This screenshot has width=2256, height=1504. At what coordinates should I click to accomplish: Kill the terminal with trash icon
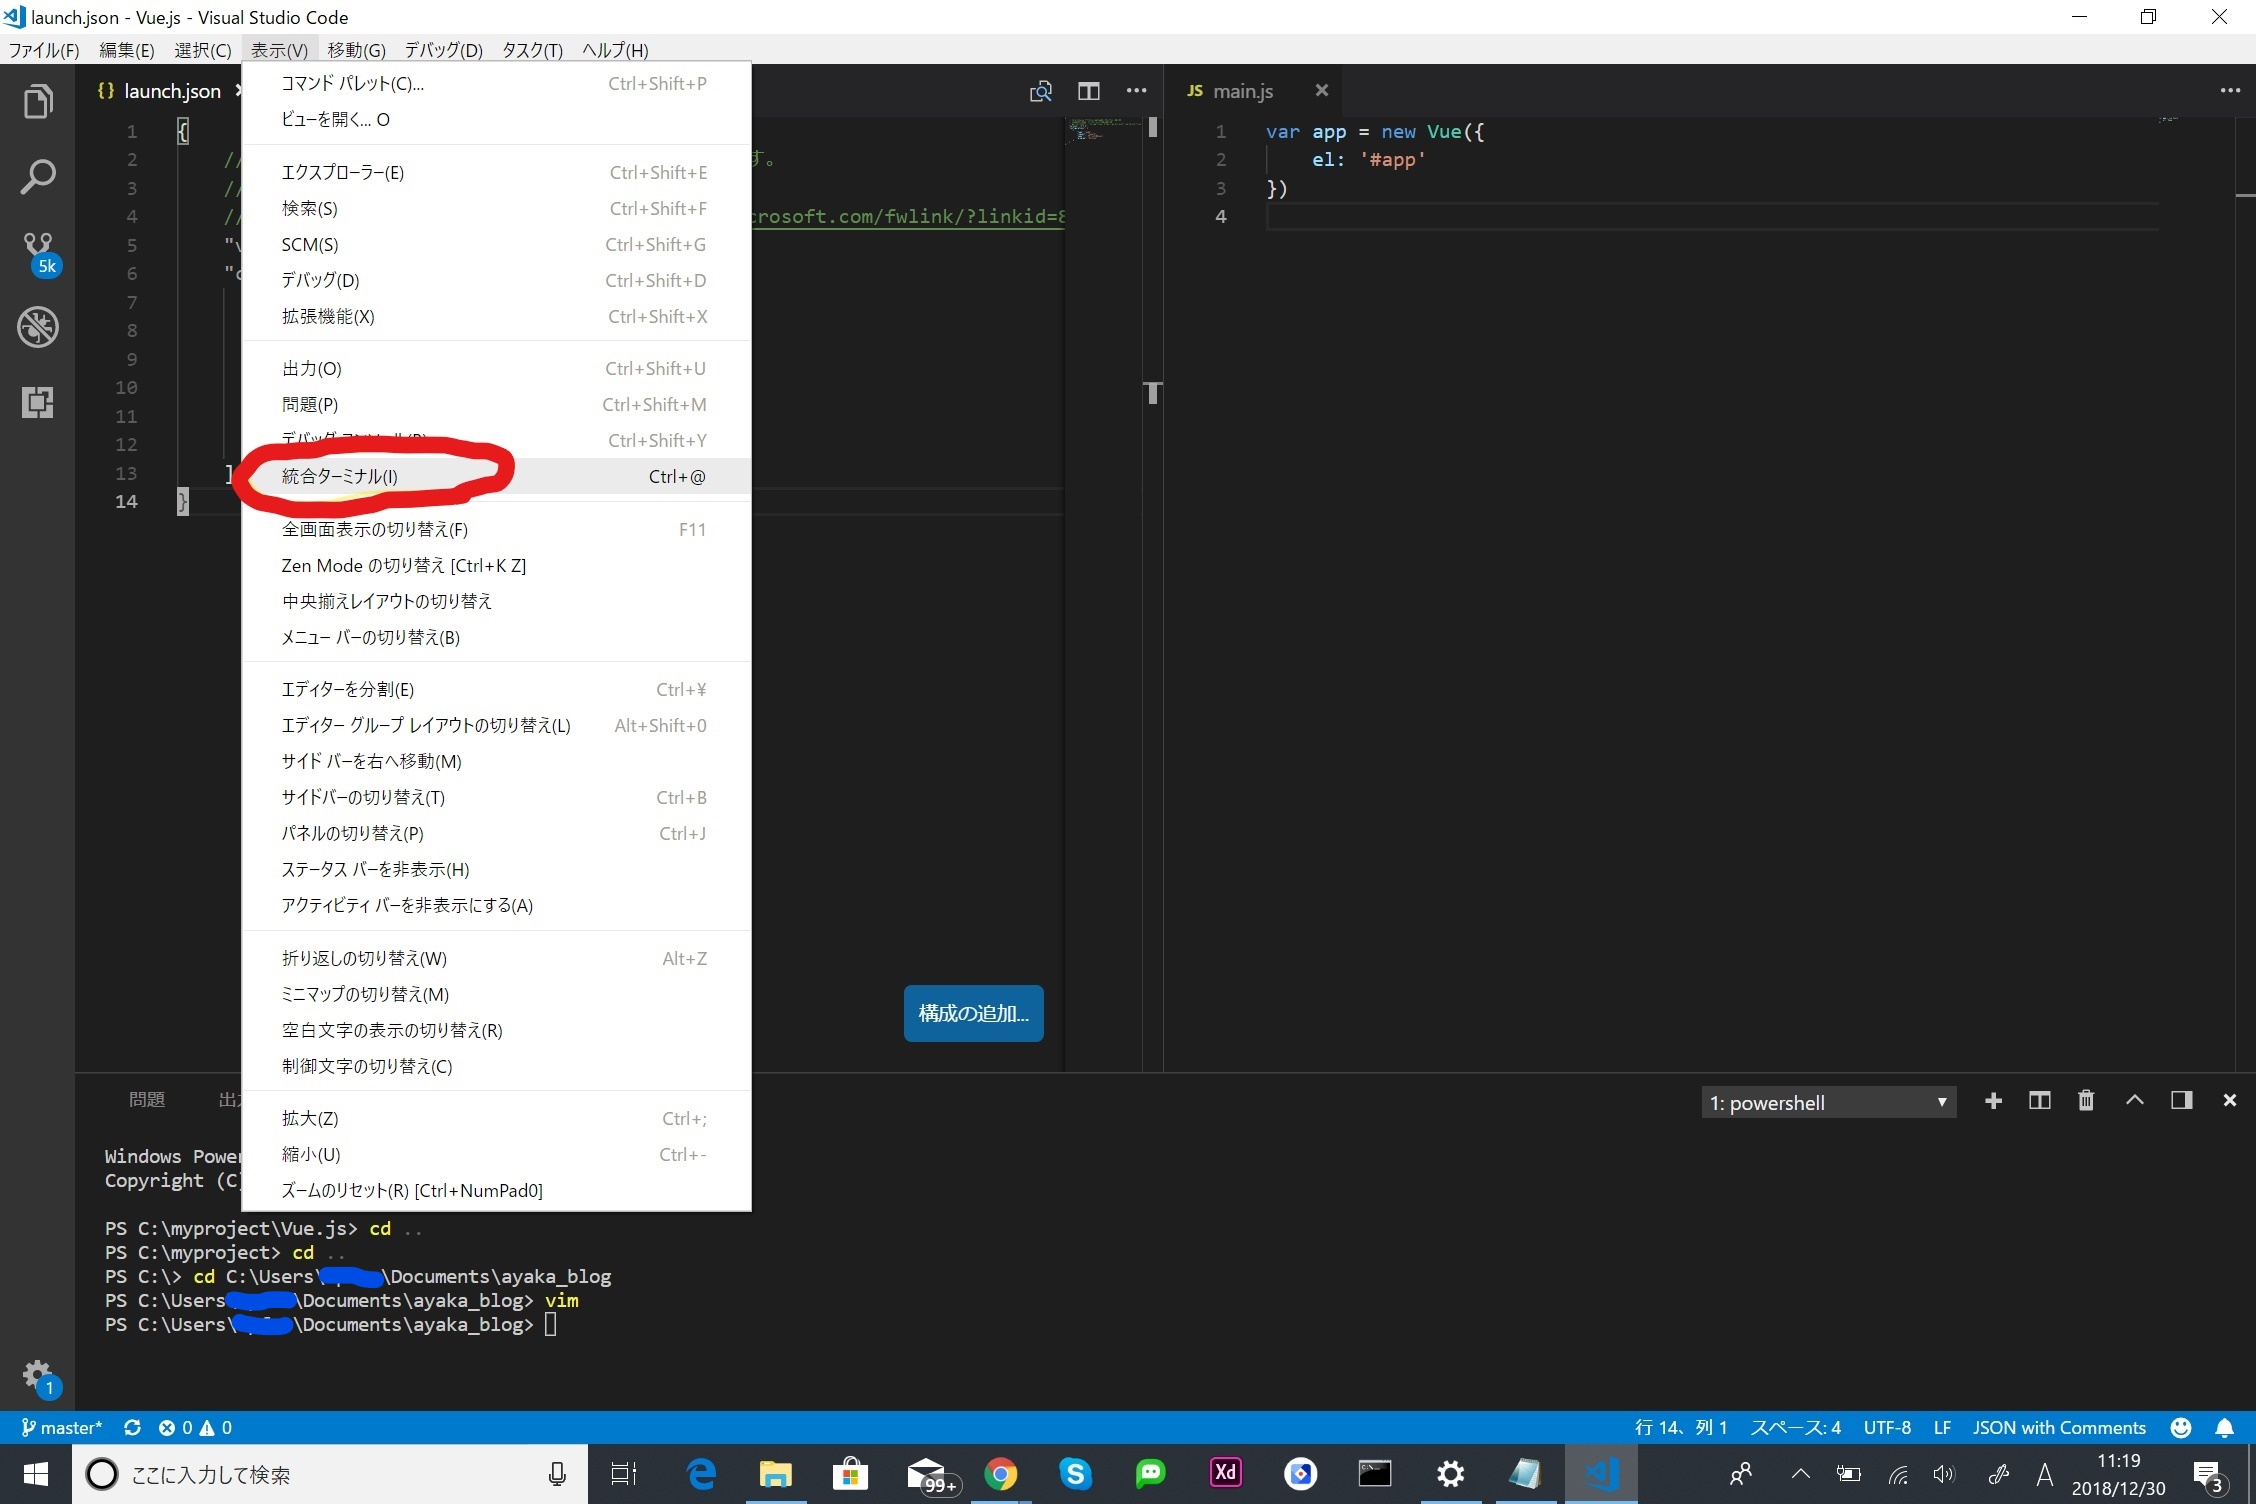[2086, 1100]
